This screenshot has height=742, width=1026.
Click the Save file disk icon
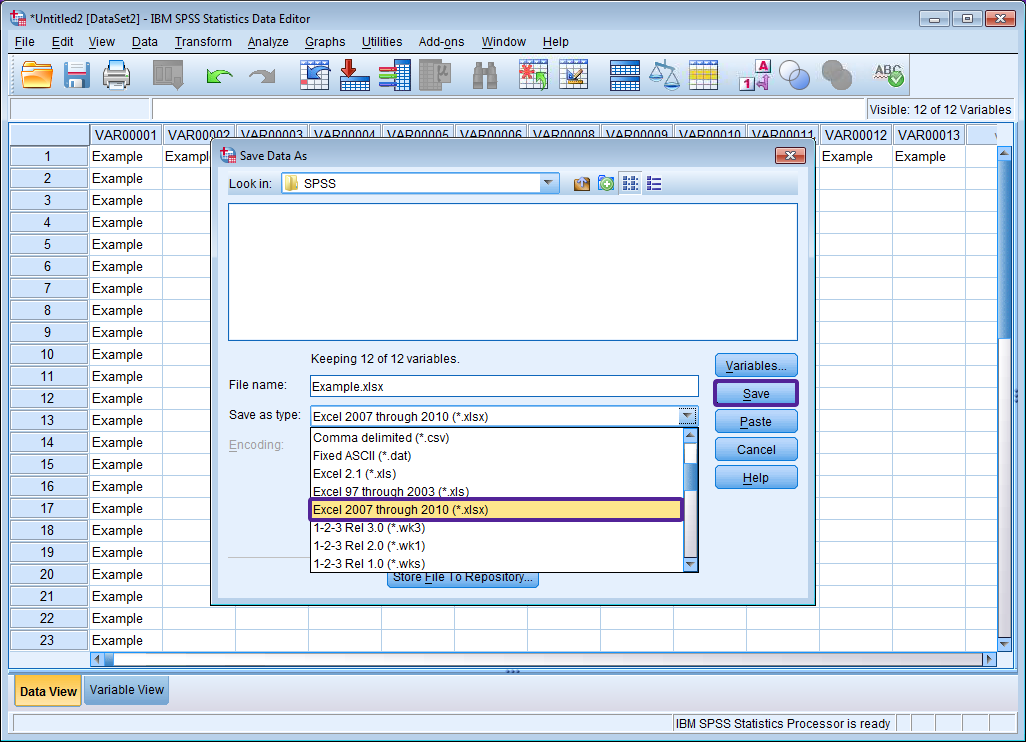click(x=77, y=75)
